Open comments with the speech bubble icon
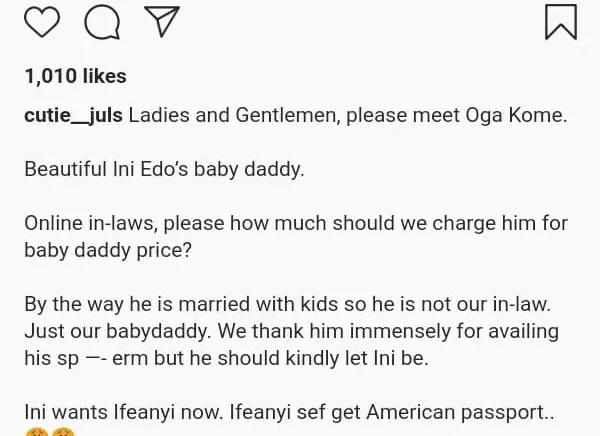 click(101, 22)
